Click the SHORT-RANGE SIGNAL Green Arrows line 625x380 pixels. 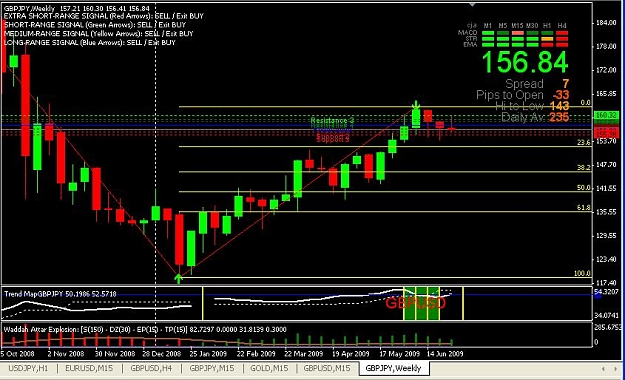point(94,25)
